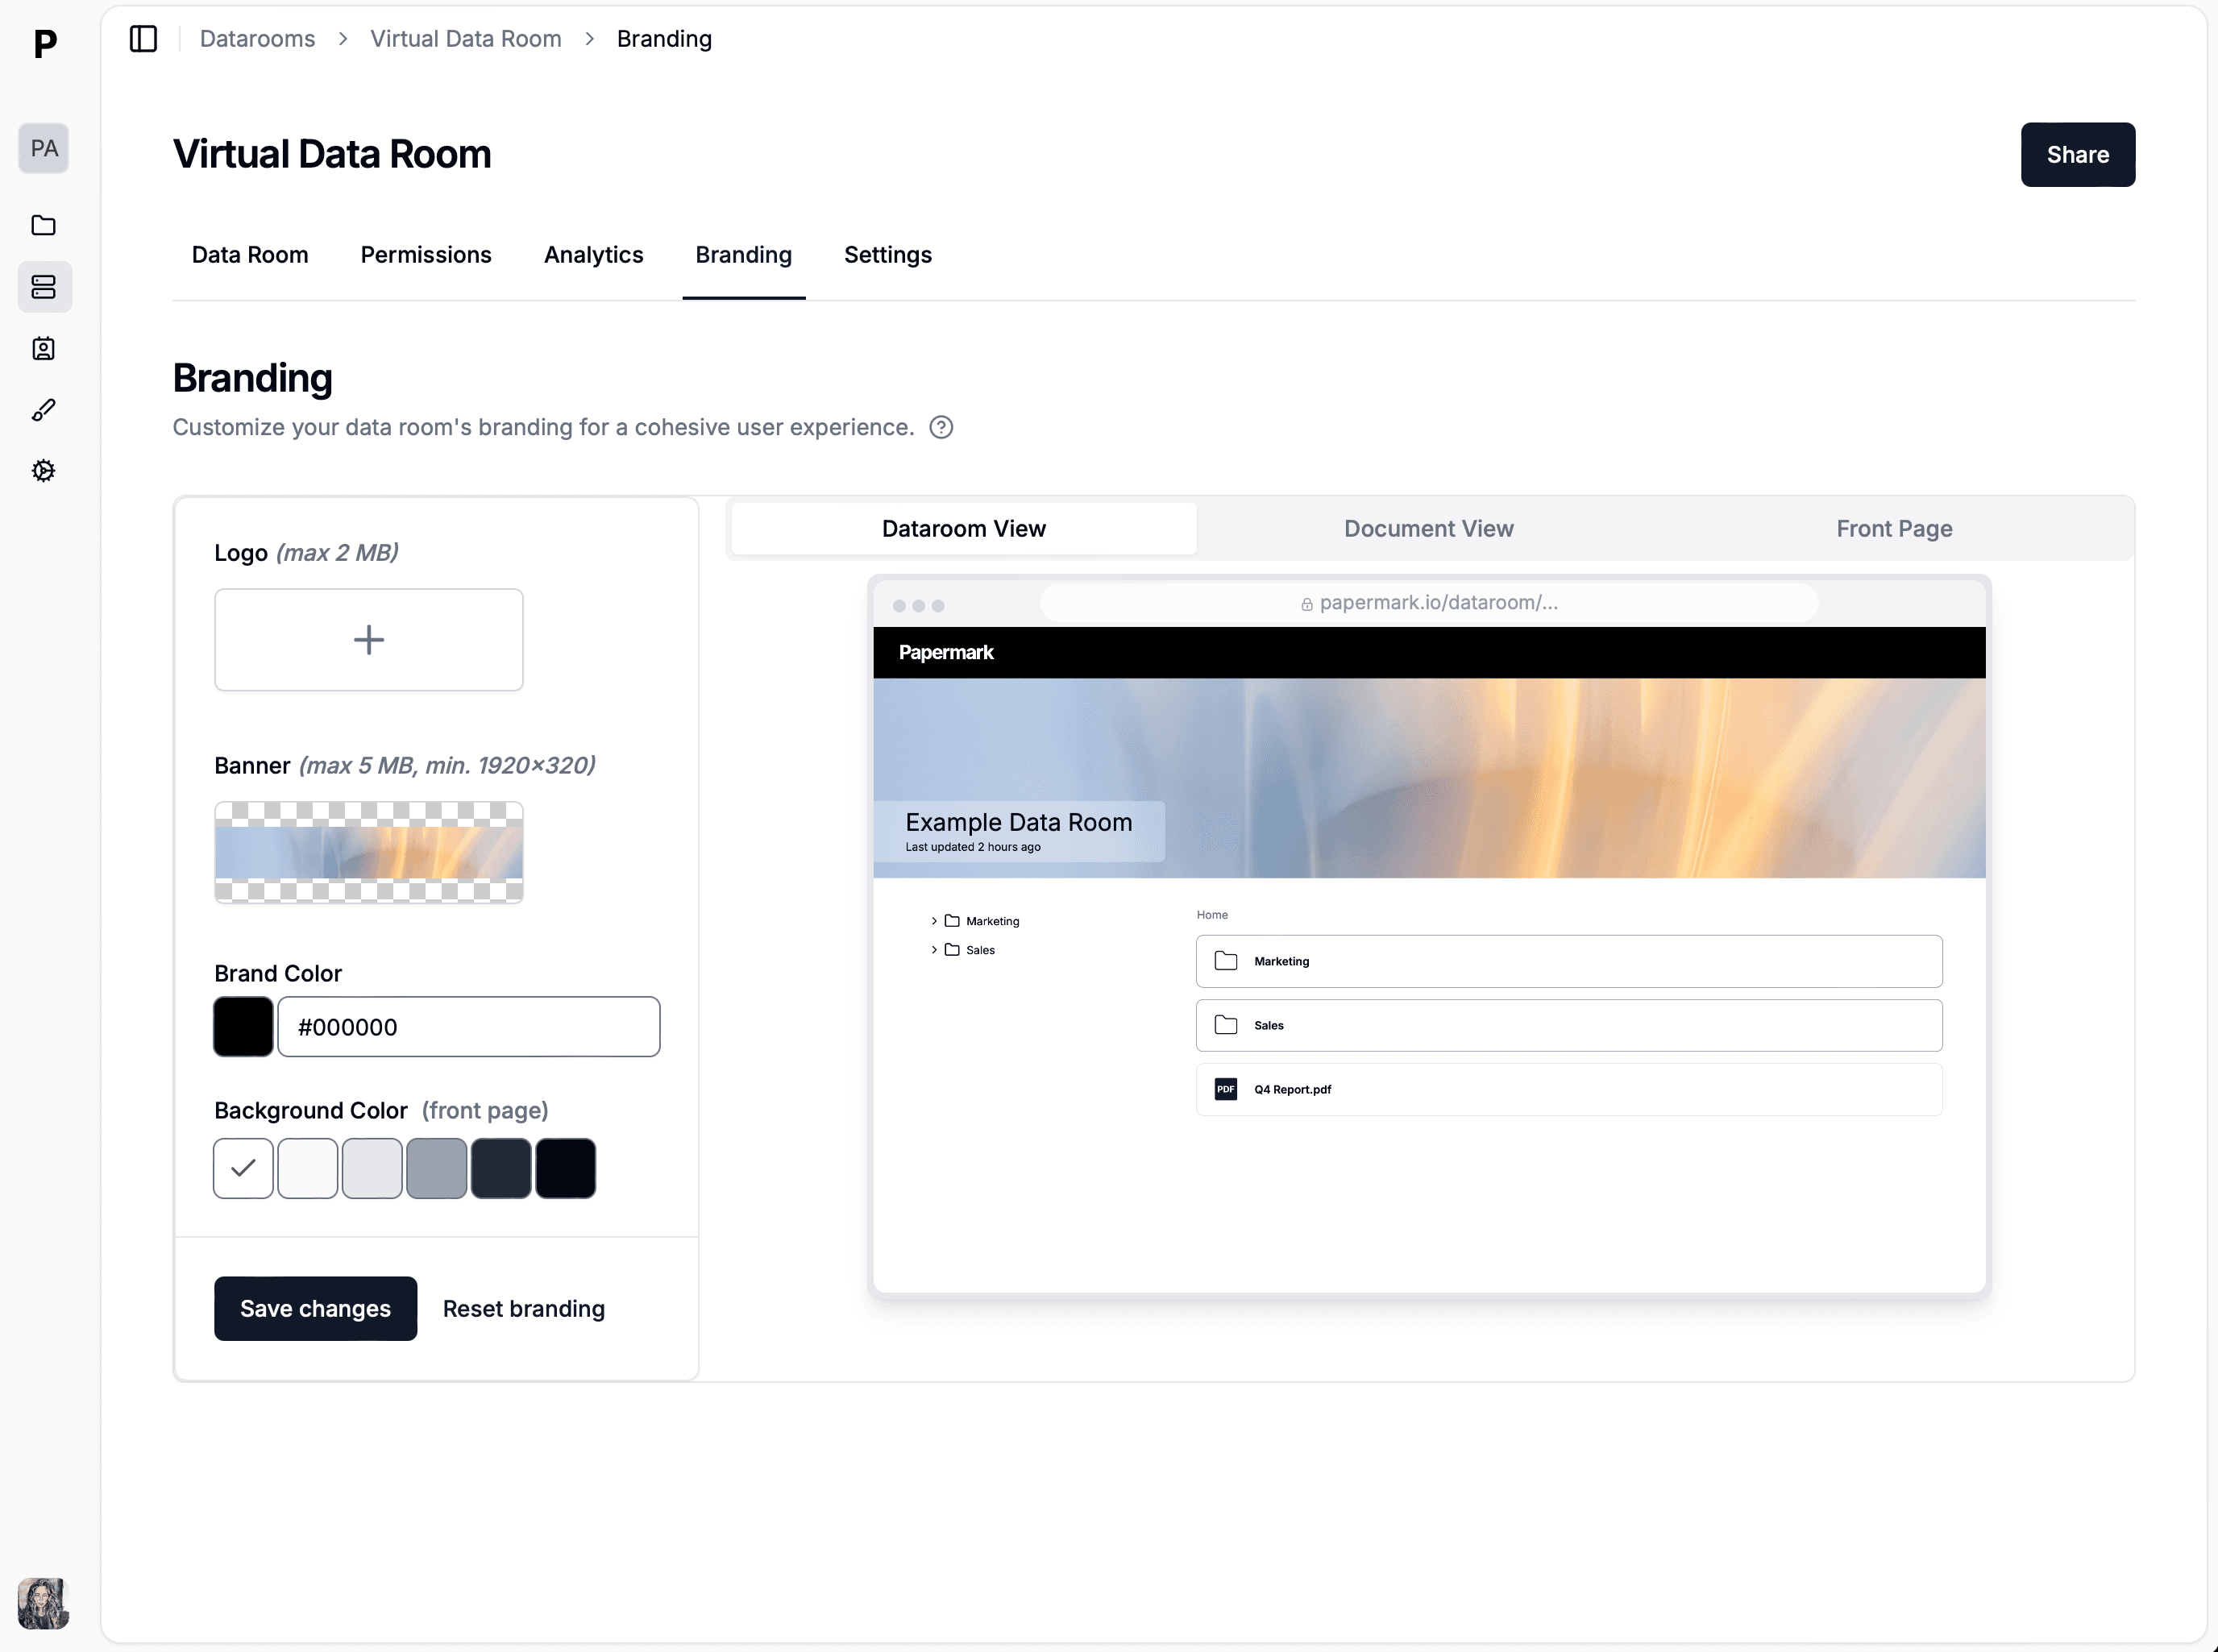The image size is (2218, 1652).
Task: Open the datarooms icon in sidebar
Action: (x=43, y=287)
